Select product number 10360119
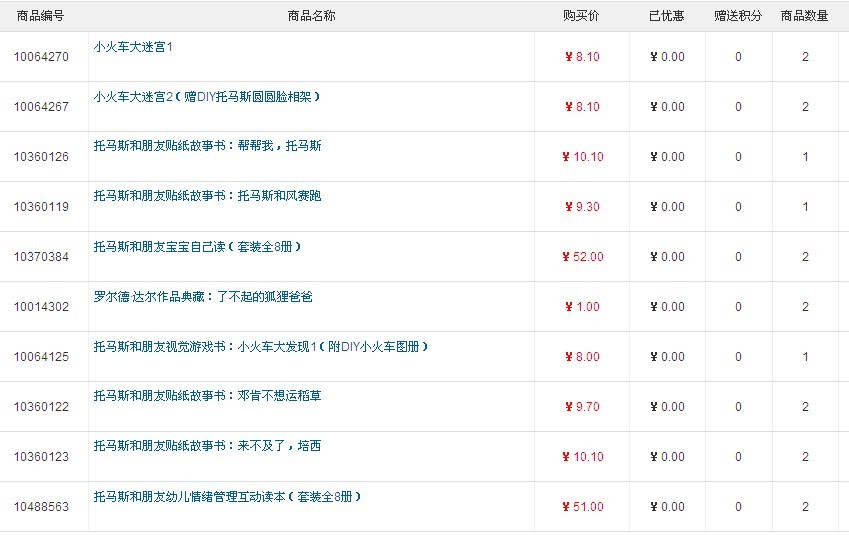 tap(41, 207)
